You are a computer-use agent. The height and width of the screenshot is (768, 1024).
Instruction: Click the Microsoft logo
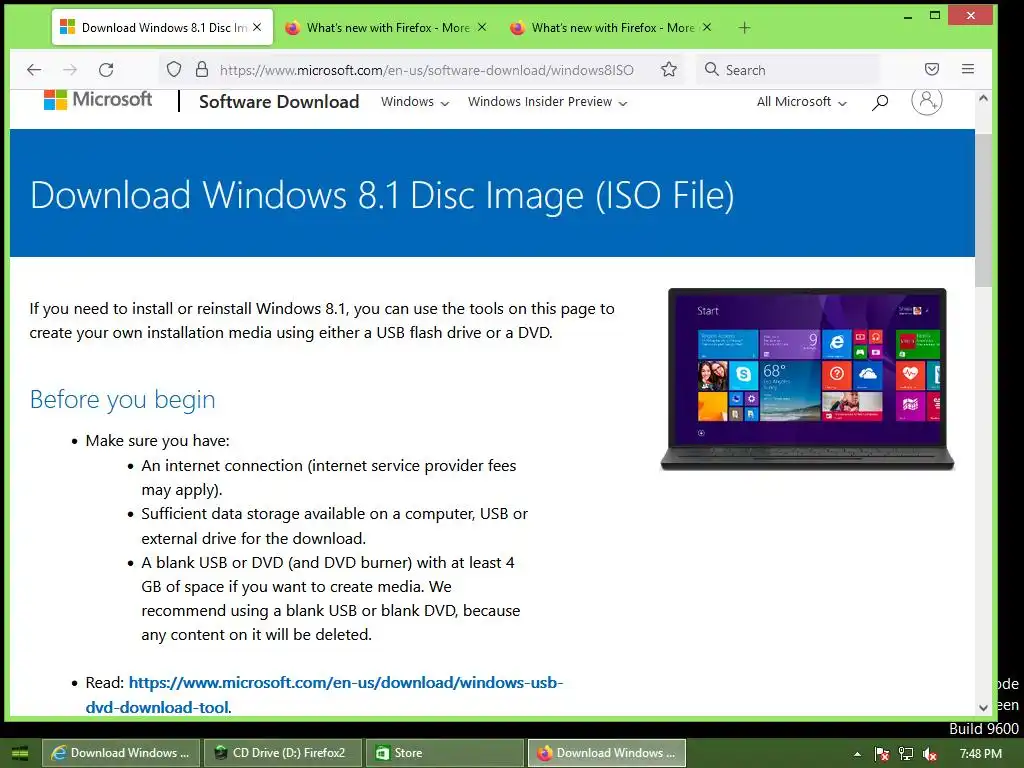pyautogui.click(x=98, y=100)
